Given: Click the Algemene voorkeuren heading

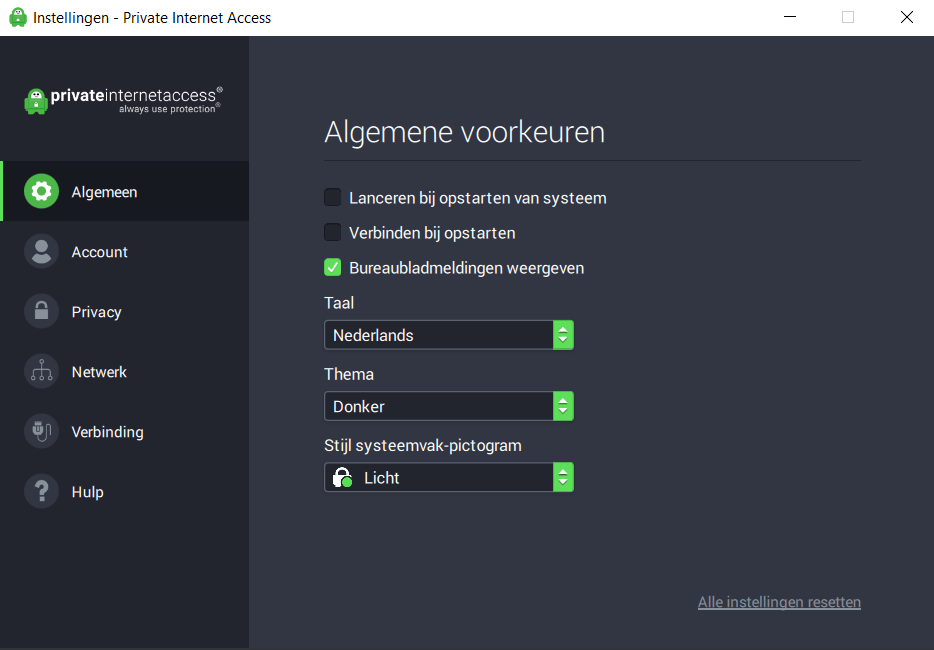Looking at the screenshot, I should 465,132.
